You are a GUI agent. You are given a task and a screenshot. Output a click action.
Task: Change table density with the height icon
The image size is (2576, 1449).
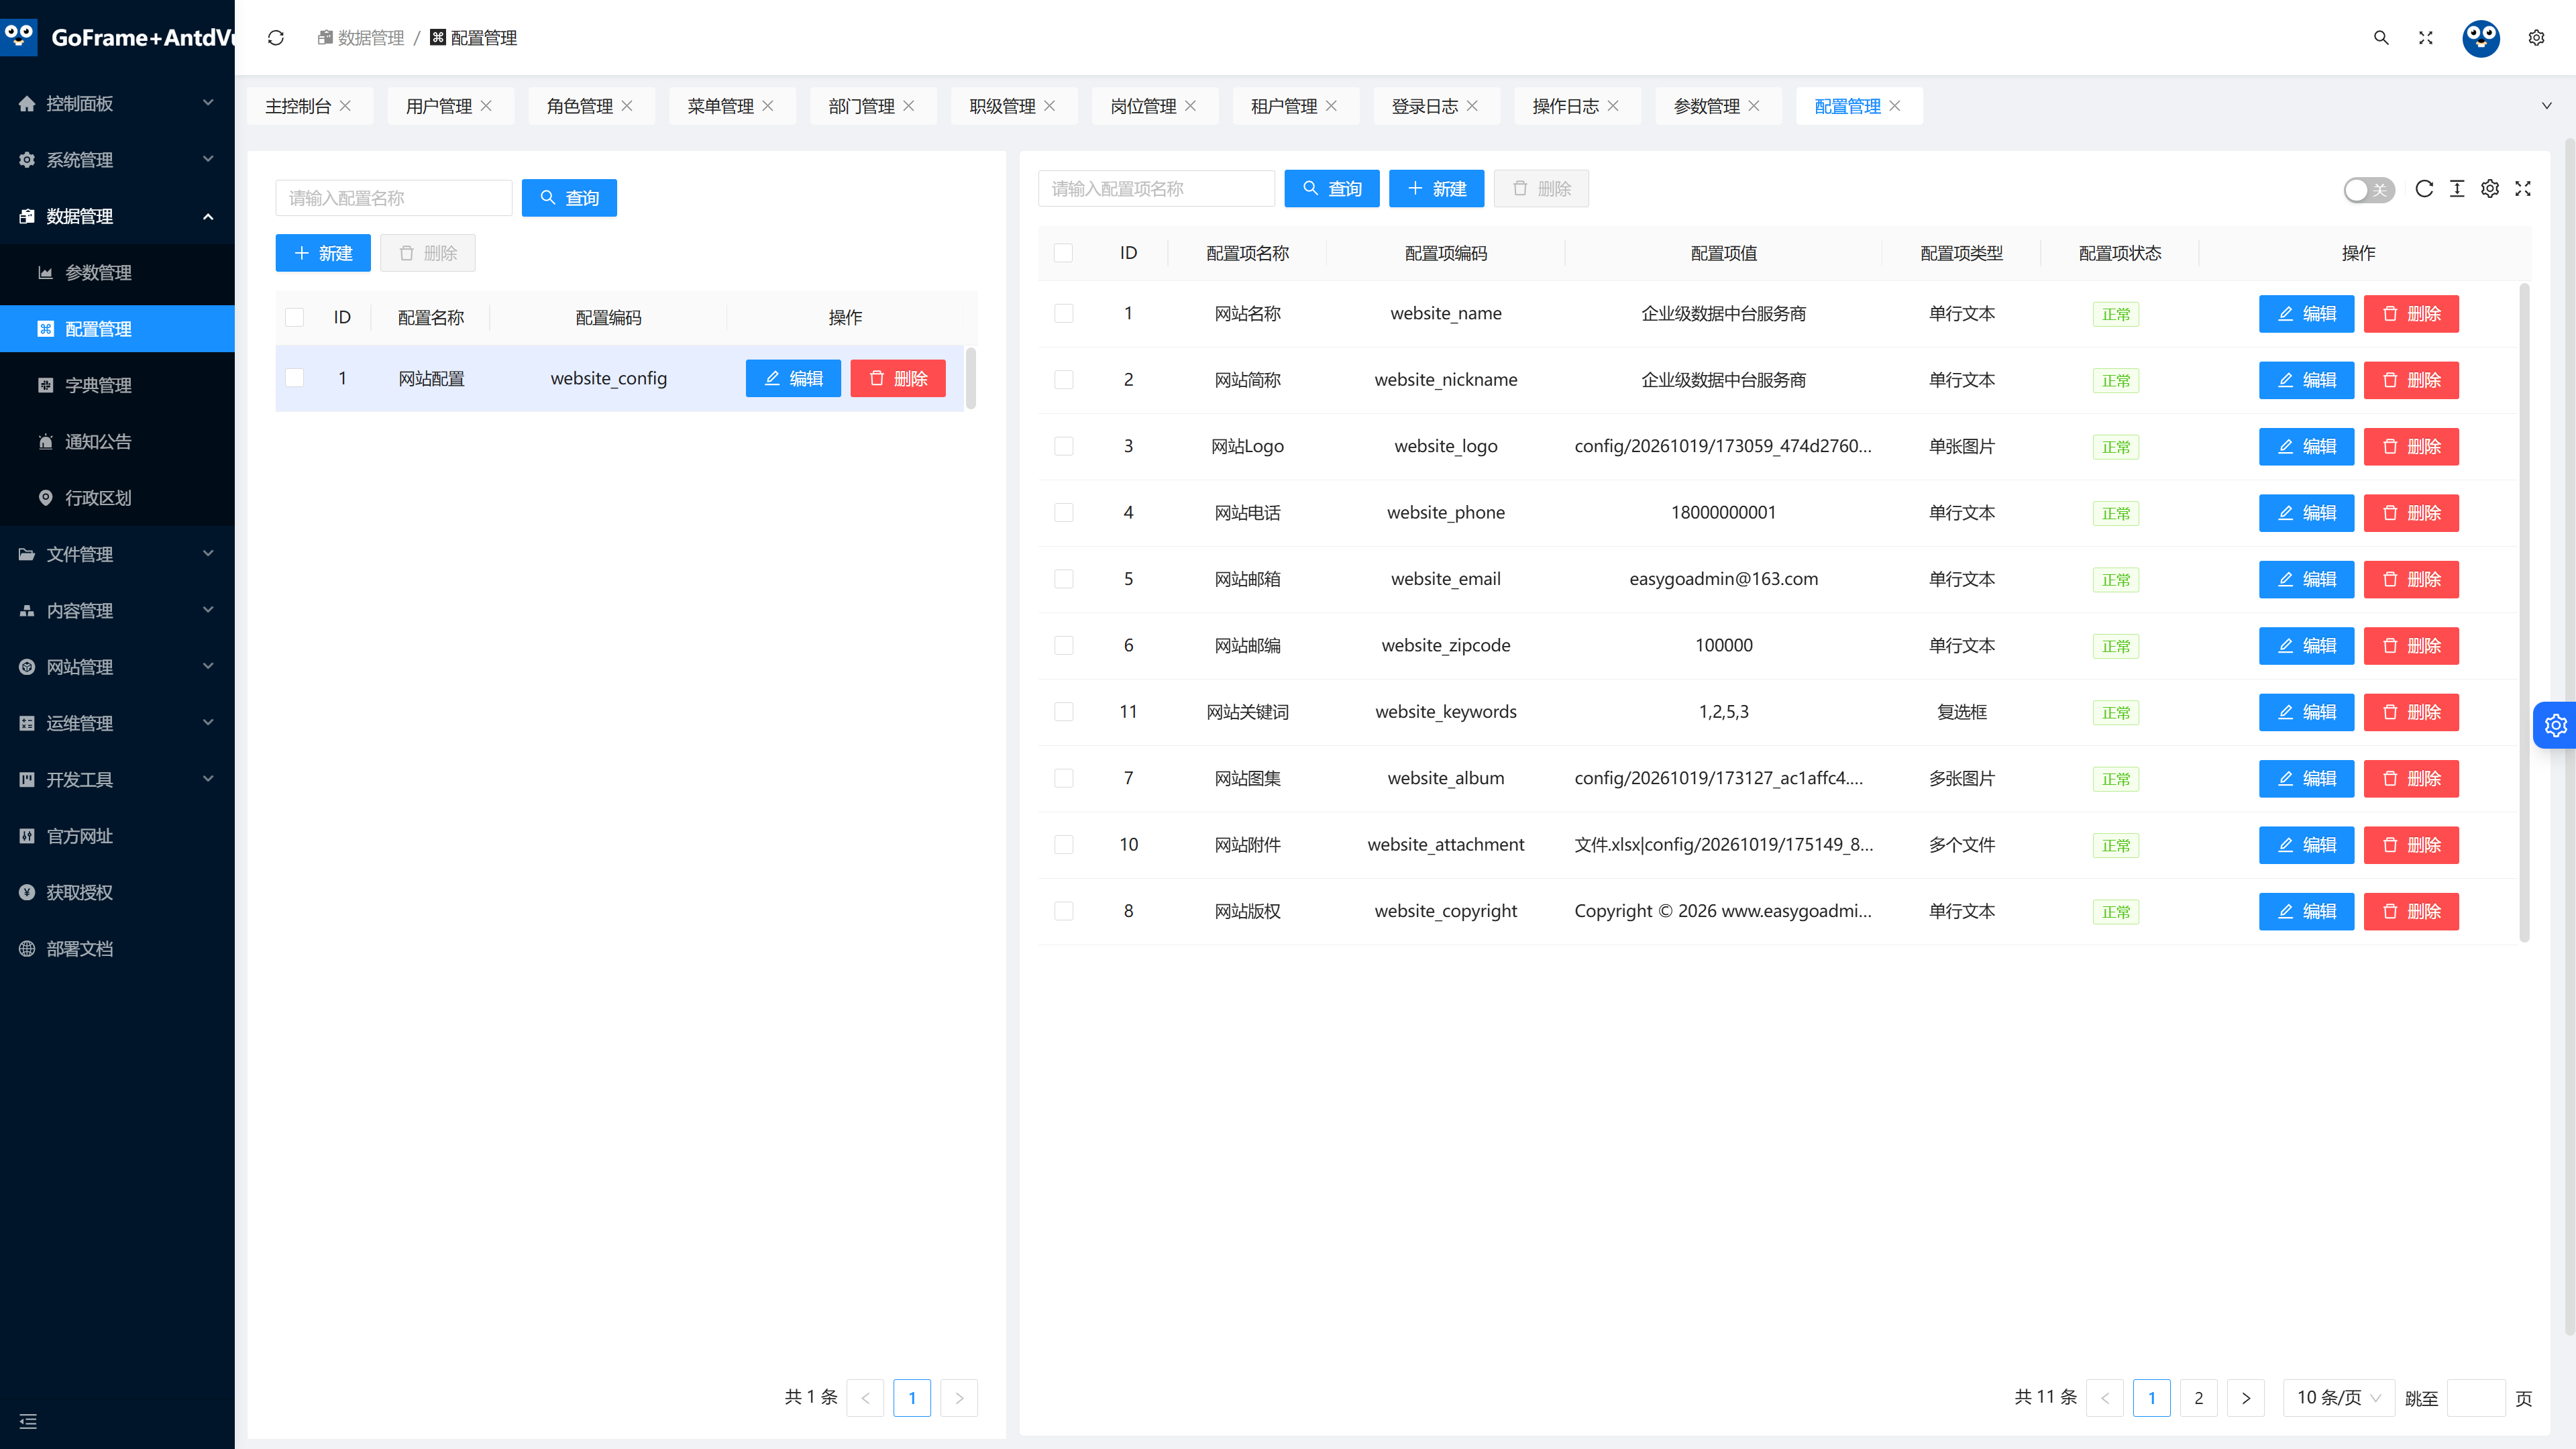pyautogui.click(x=2457, y=189)
